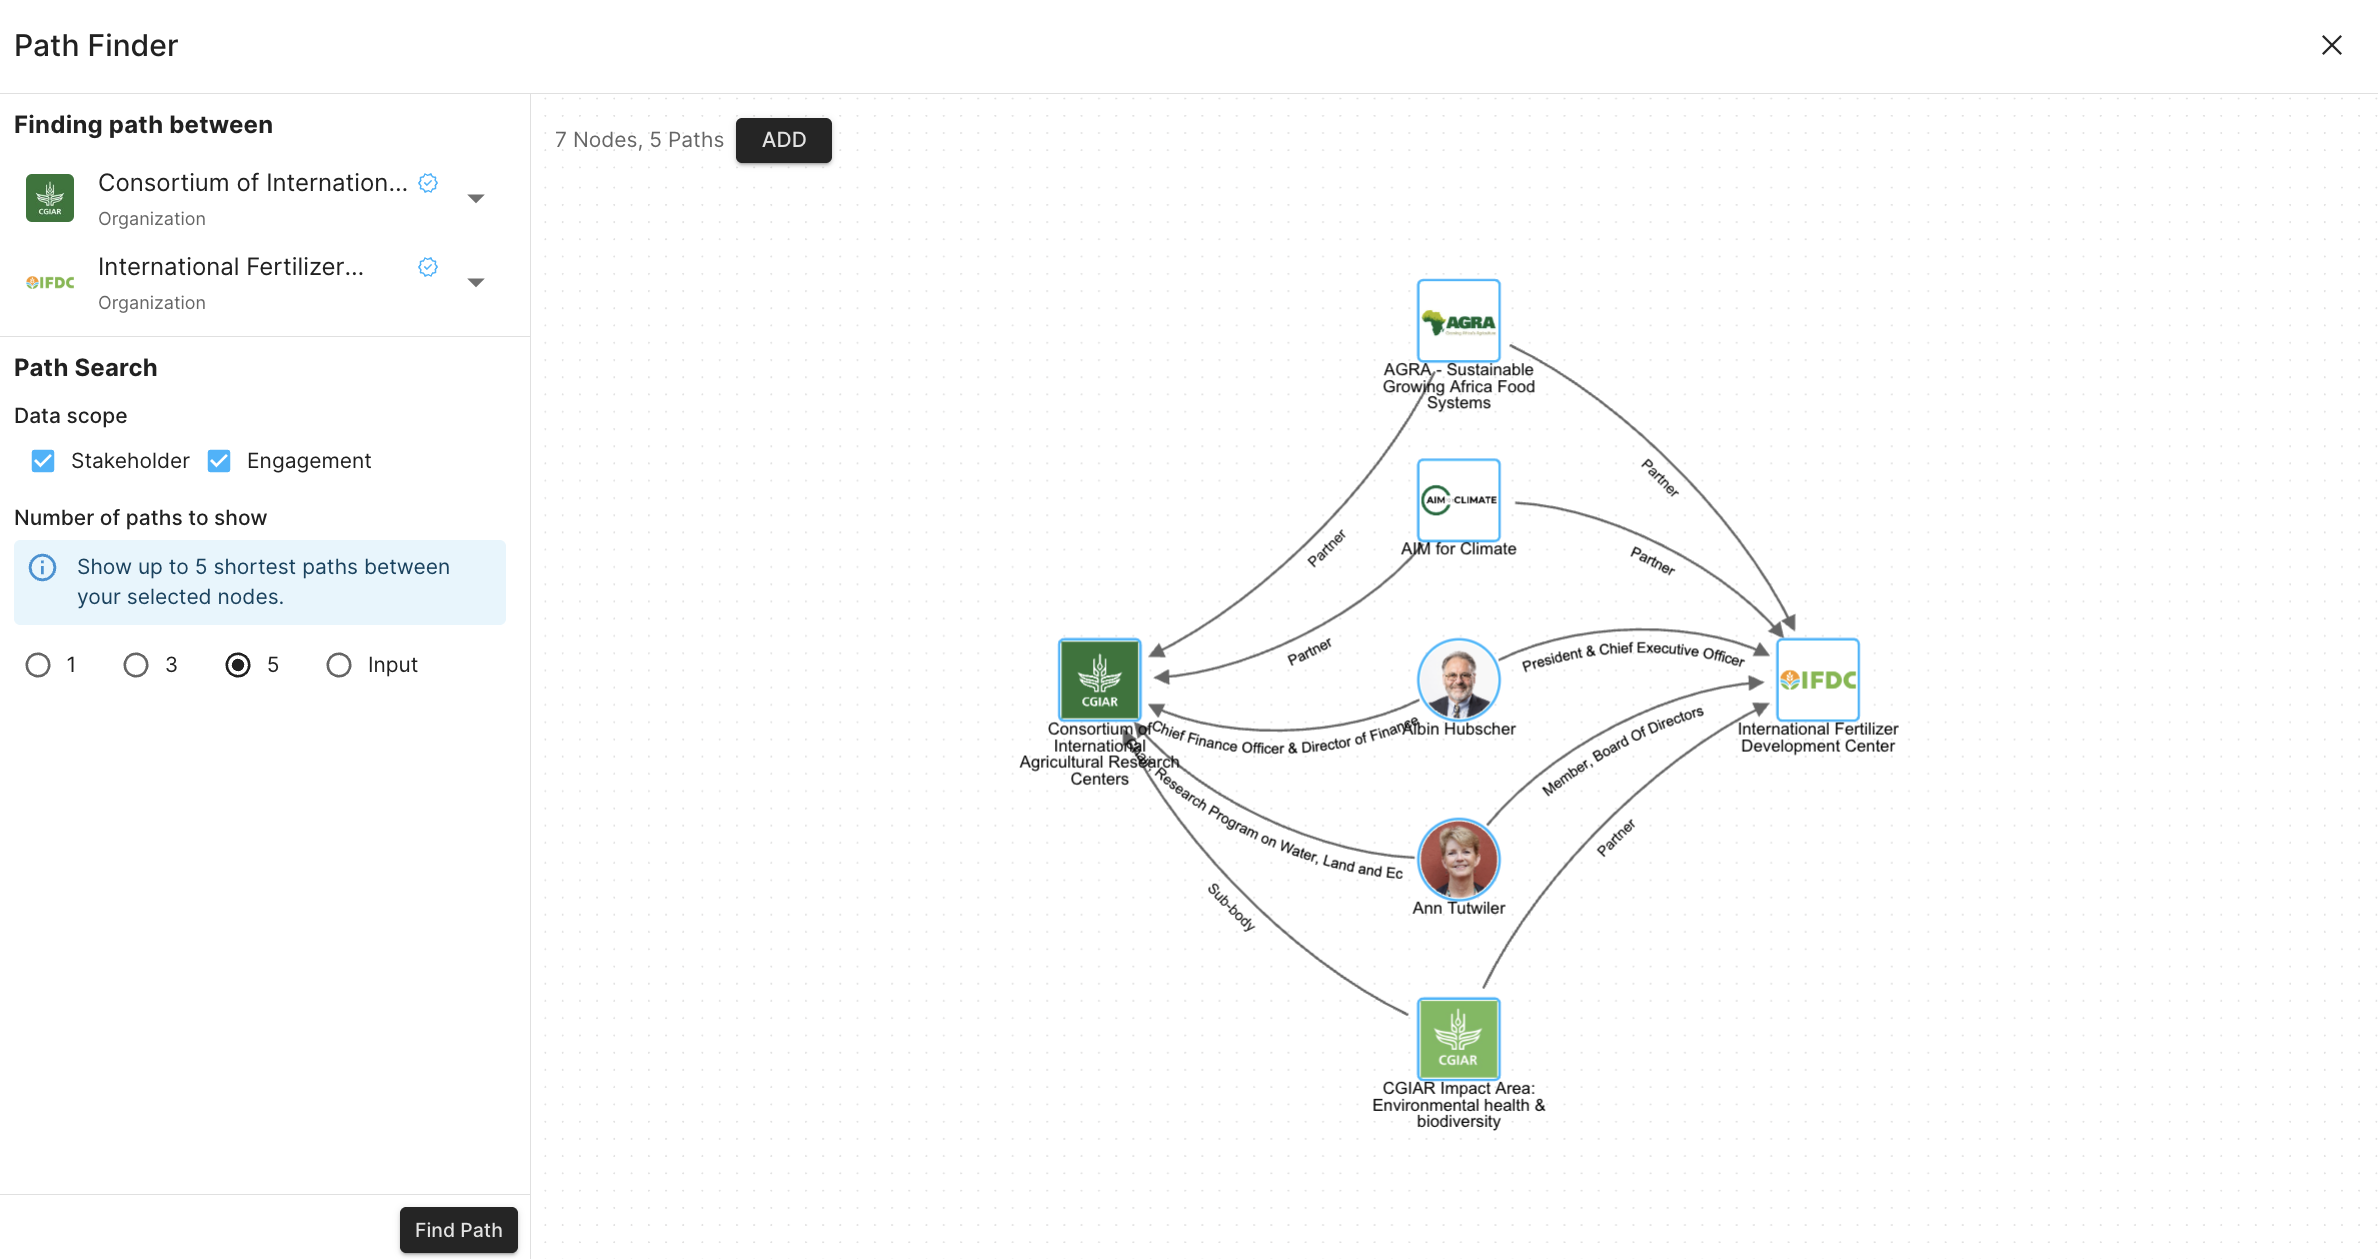Click Albin Hubscher's portrait node

(x=1458, y=679)
